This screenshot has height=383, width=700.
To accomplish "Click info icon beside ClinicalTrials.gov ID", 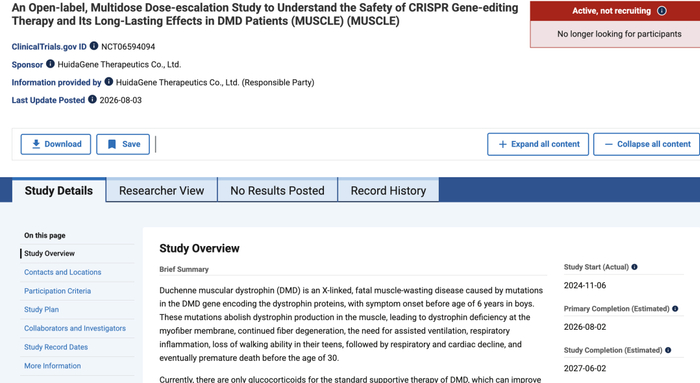I will click(x=94, y=46).
